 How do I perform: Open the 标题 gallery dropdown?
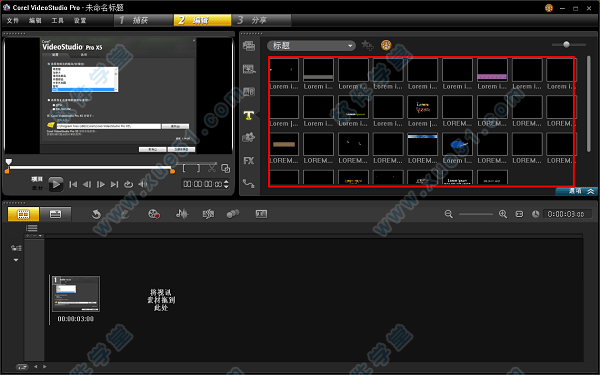click(x=311, y=46)
